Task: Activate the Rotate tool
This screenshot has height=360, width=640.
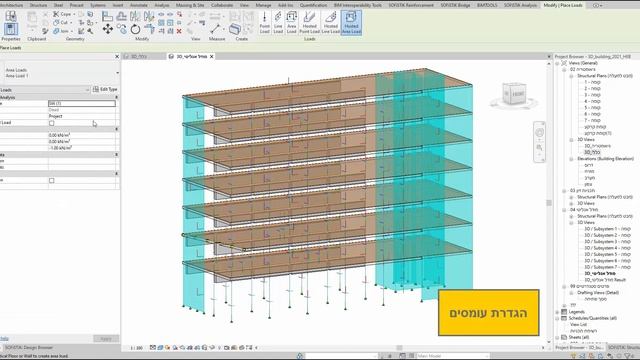Action: tap(135, 29)
